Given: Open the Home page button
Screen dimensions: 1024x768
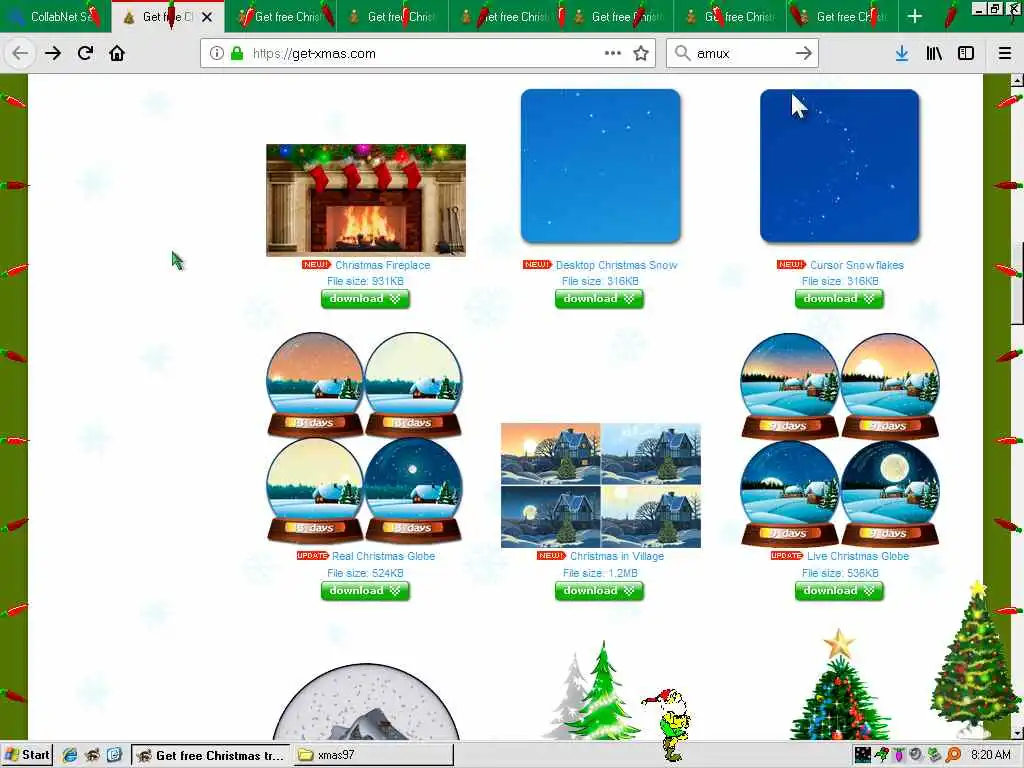Looking at the screenshot, I should click(117, 54).
